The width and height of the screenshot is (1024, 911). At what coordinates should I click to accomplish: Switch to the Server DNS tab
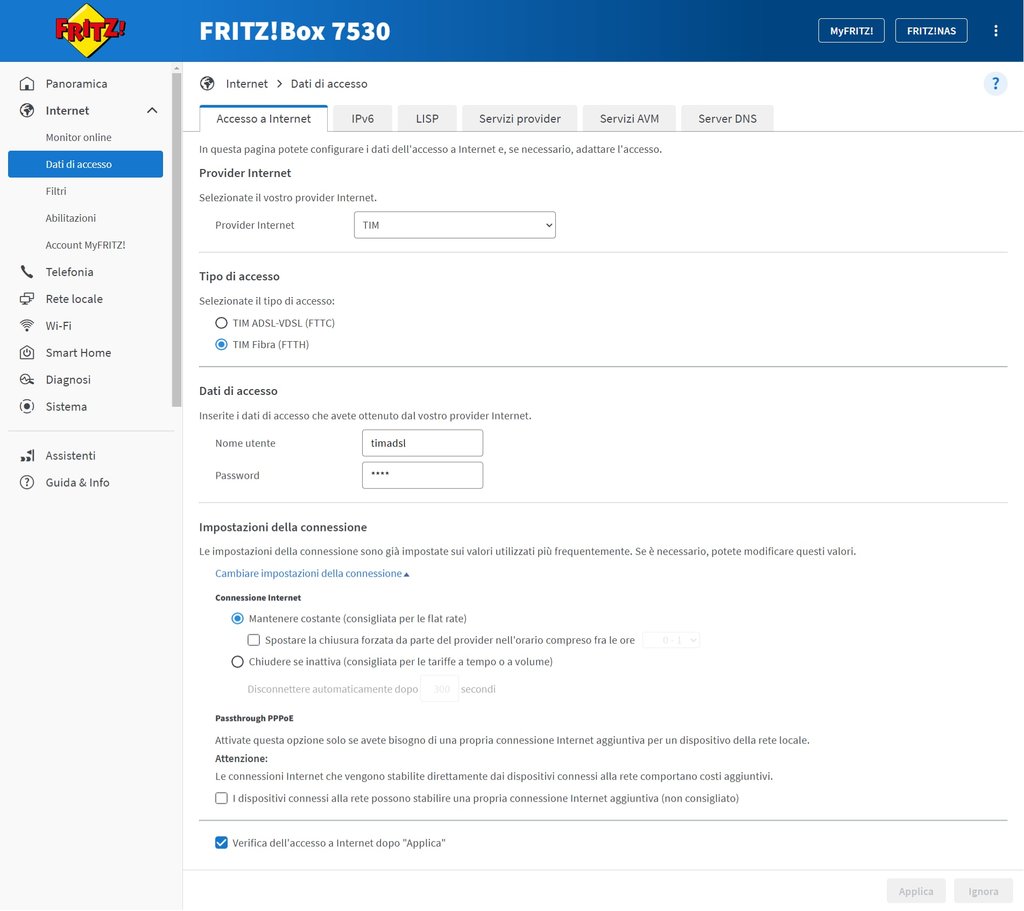coord(727,118)
